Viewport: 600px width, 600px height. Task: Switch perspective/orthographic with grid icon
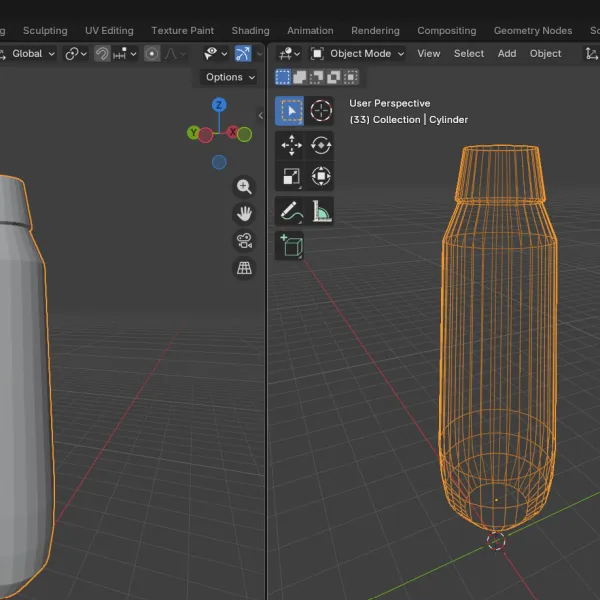[244, 268]
